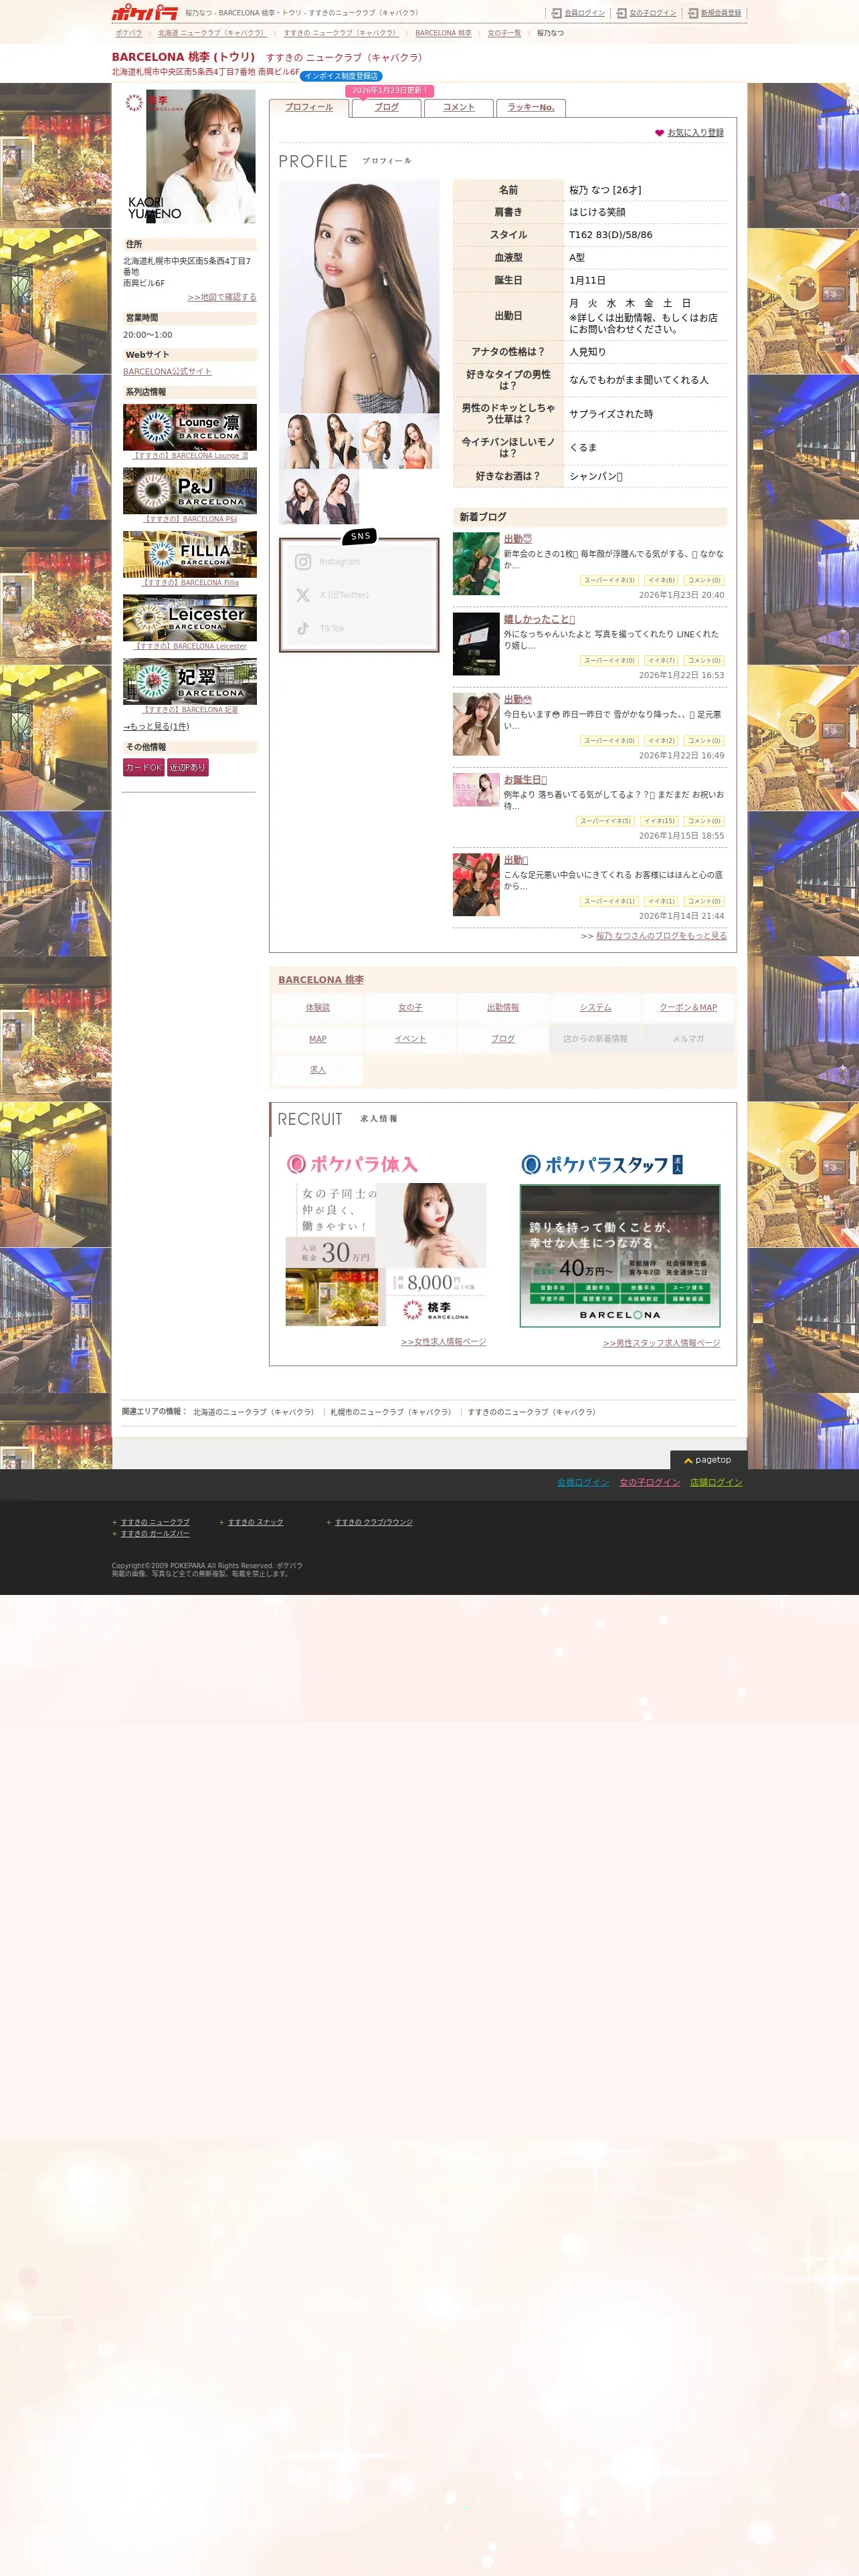Viewport: 859px width, 2576px height.
Task: Open the イベント shop menu item
Action: pyautogui.click(x=410, y=1039)
